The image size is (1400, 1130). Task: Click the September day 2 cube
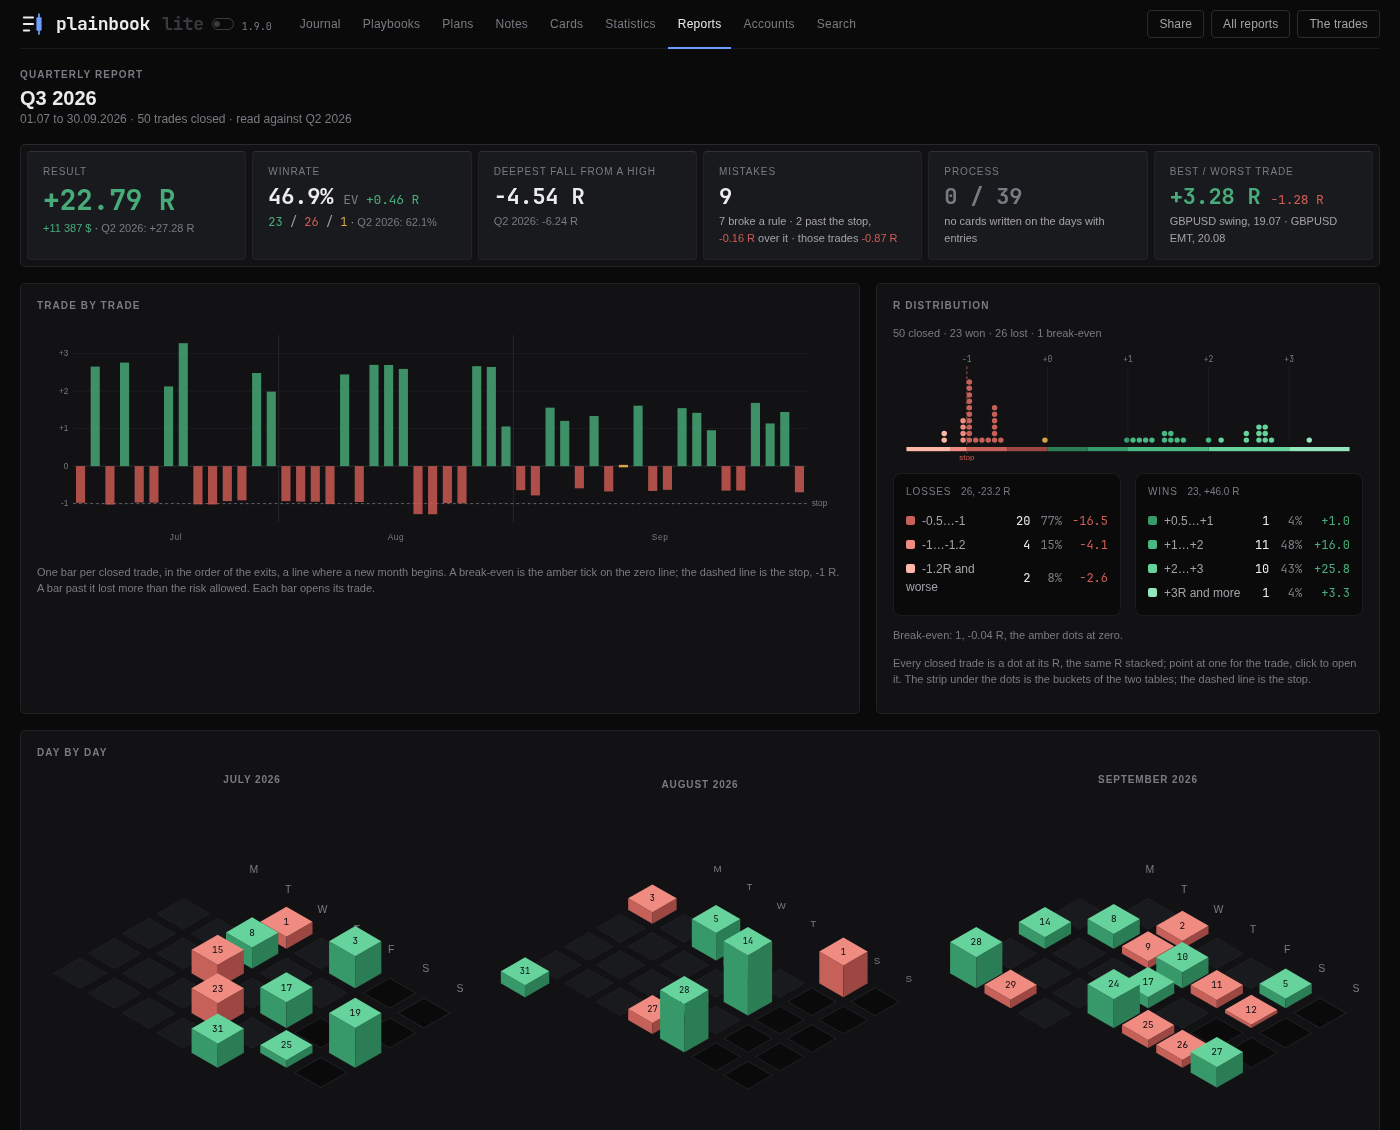tap(1182, 929)
